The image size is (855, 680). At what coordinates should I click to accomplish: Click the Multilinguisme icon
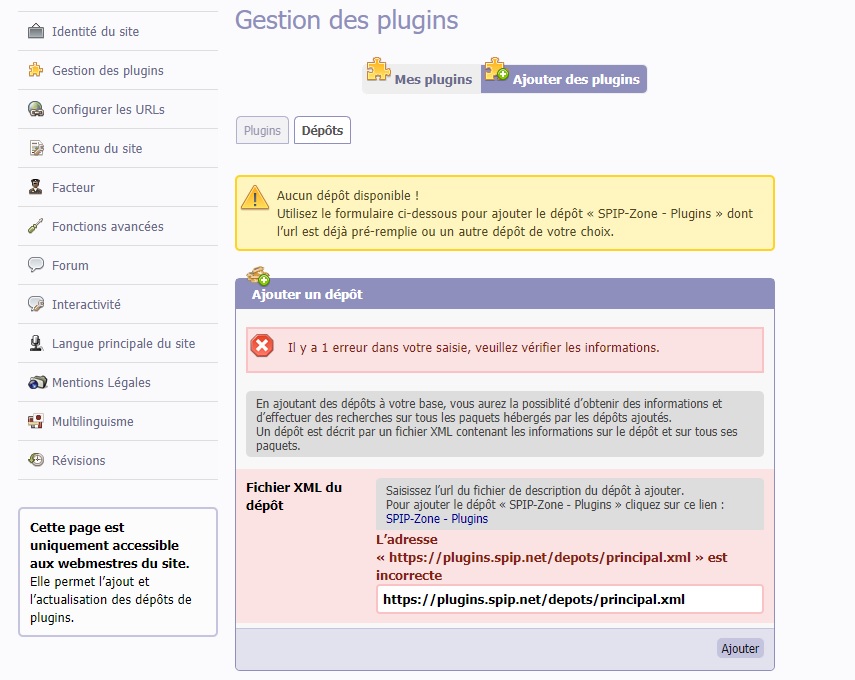36,421
